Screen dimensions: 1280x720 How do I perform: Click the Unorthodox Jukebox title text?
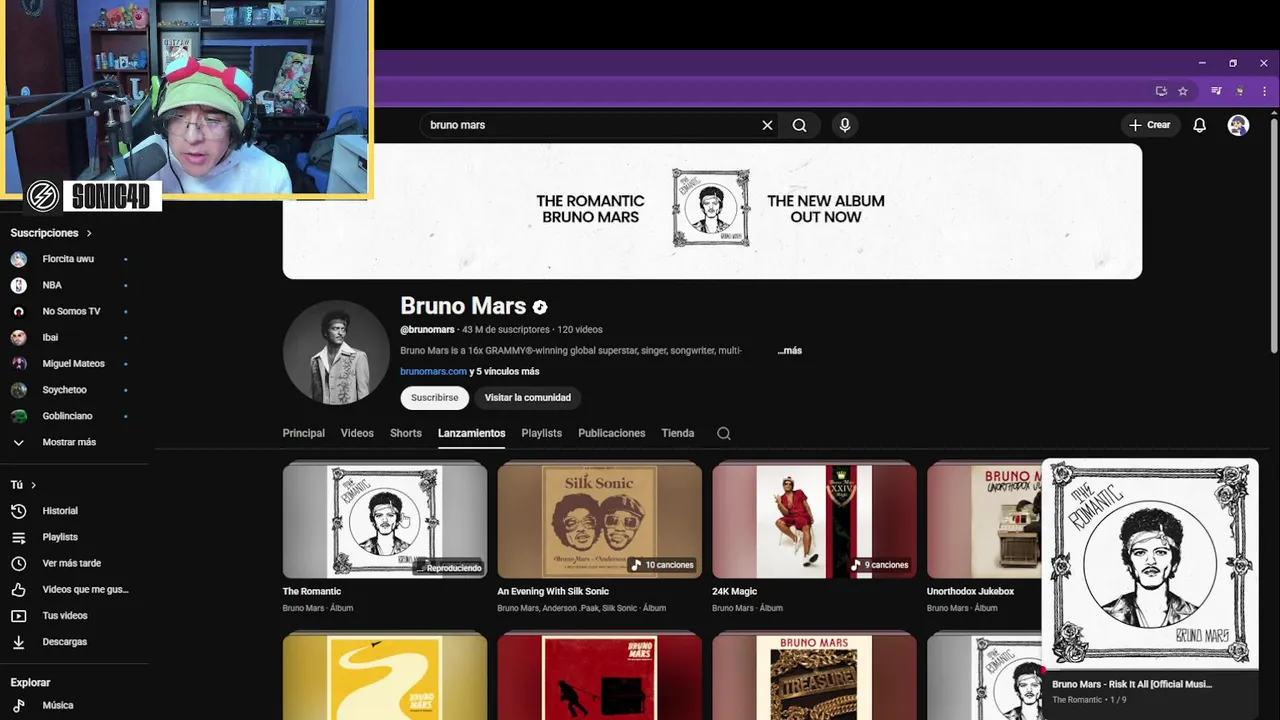coord(970,592)
